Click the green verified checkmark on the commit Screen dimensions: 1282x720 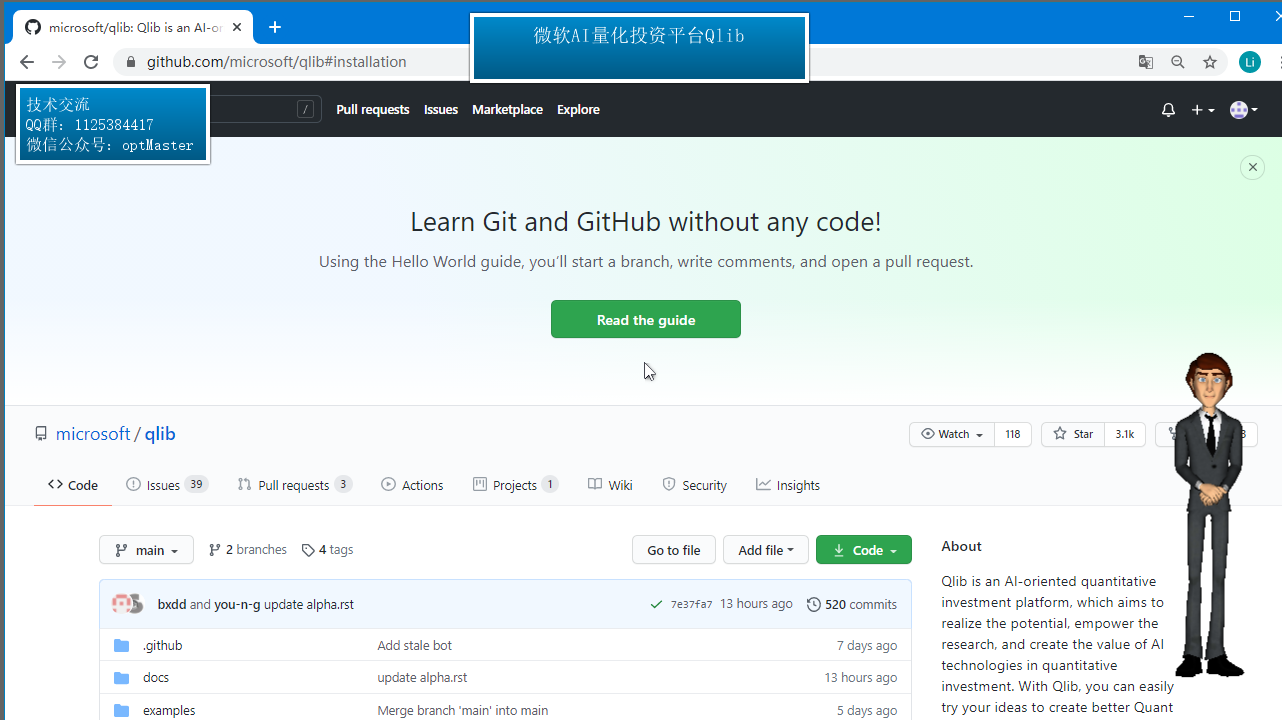[656, 604]
